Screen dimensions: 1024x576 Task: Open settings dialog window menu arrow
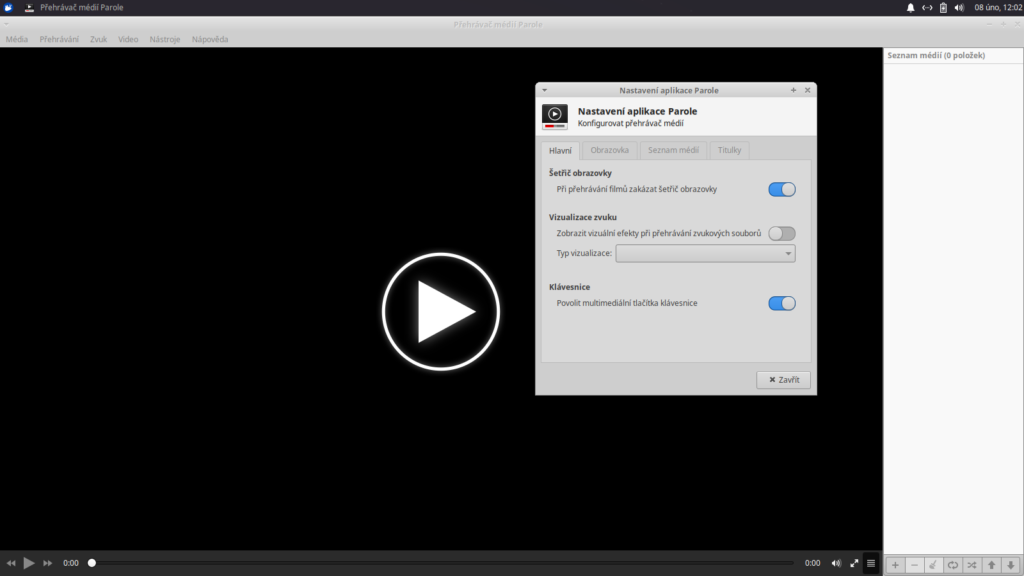click(545, 90)
